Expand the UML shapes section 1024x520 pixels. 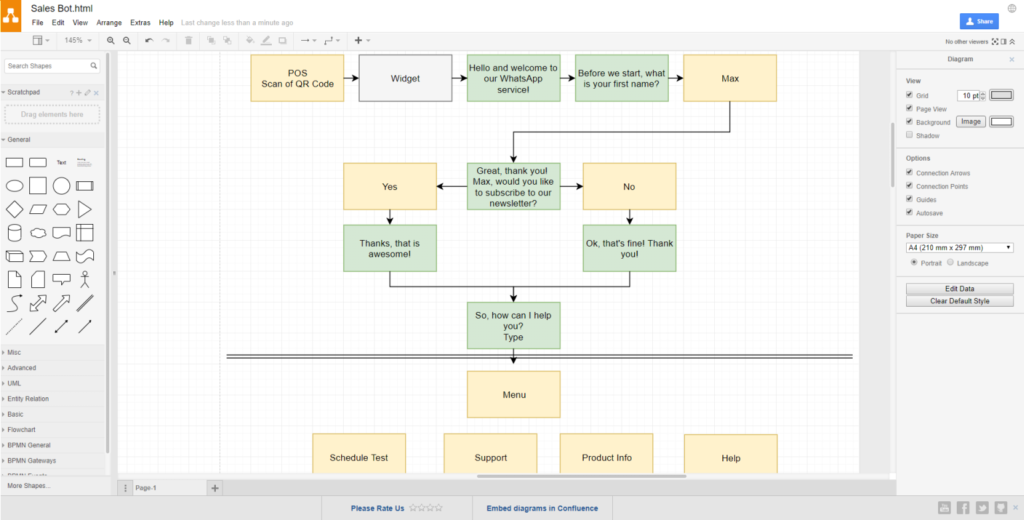[15, 383]
